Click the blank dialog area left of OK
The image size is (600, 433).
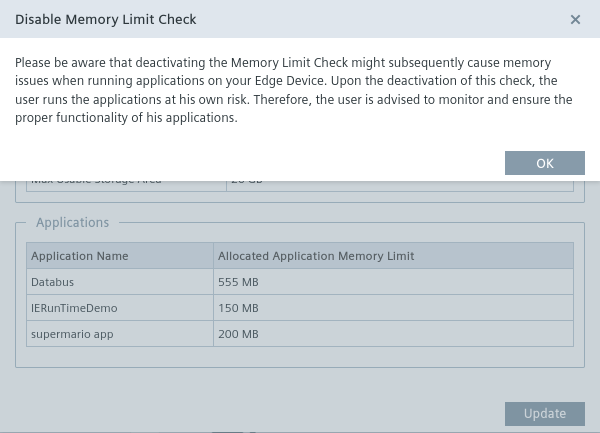click(250, 163)
